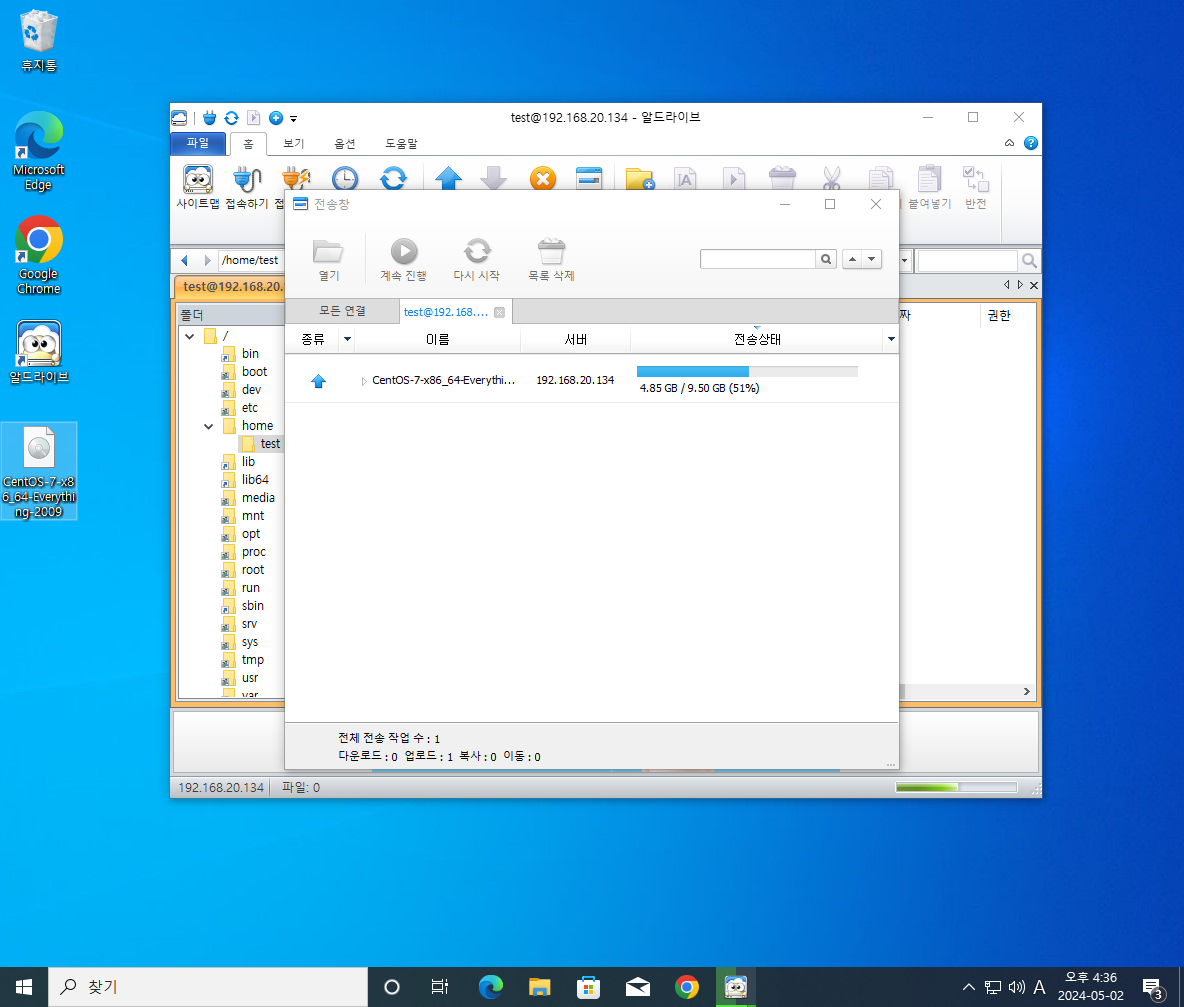Open the 전송상태 column dropdown arrow
The image size is (1184, 1007).
coord(891,339)
